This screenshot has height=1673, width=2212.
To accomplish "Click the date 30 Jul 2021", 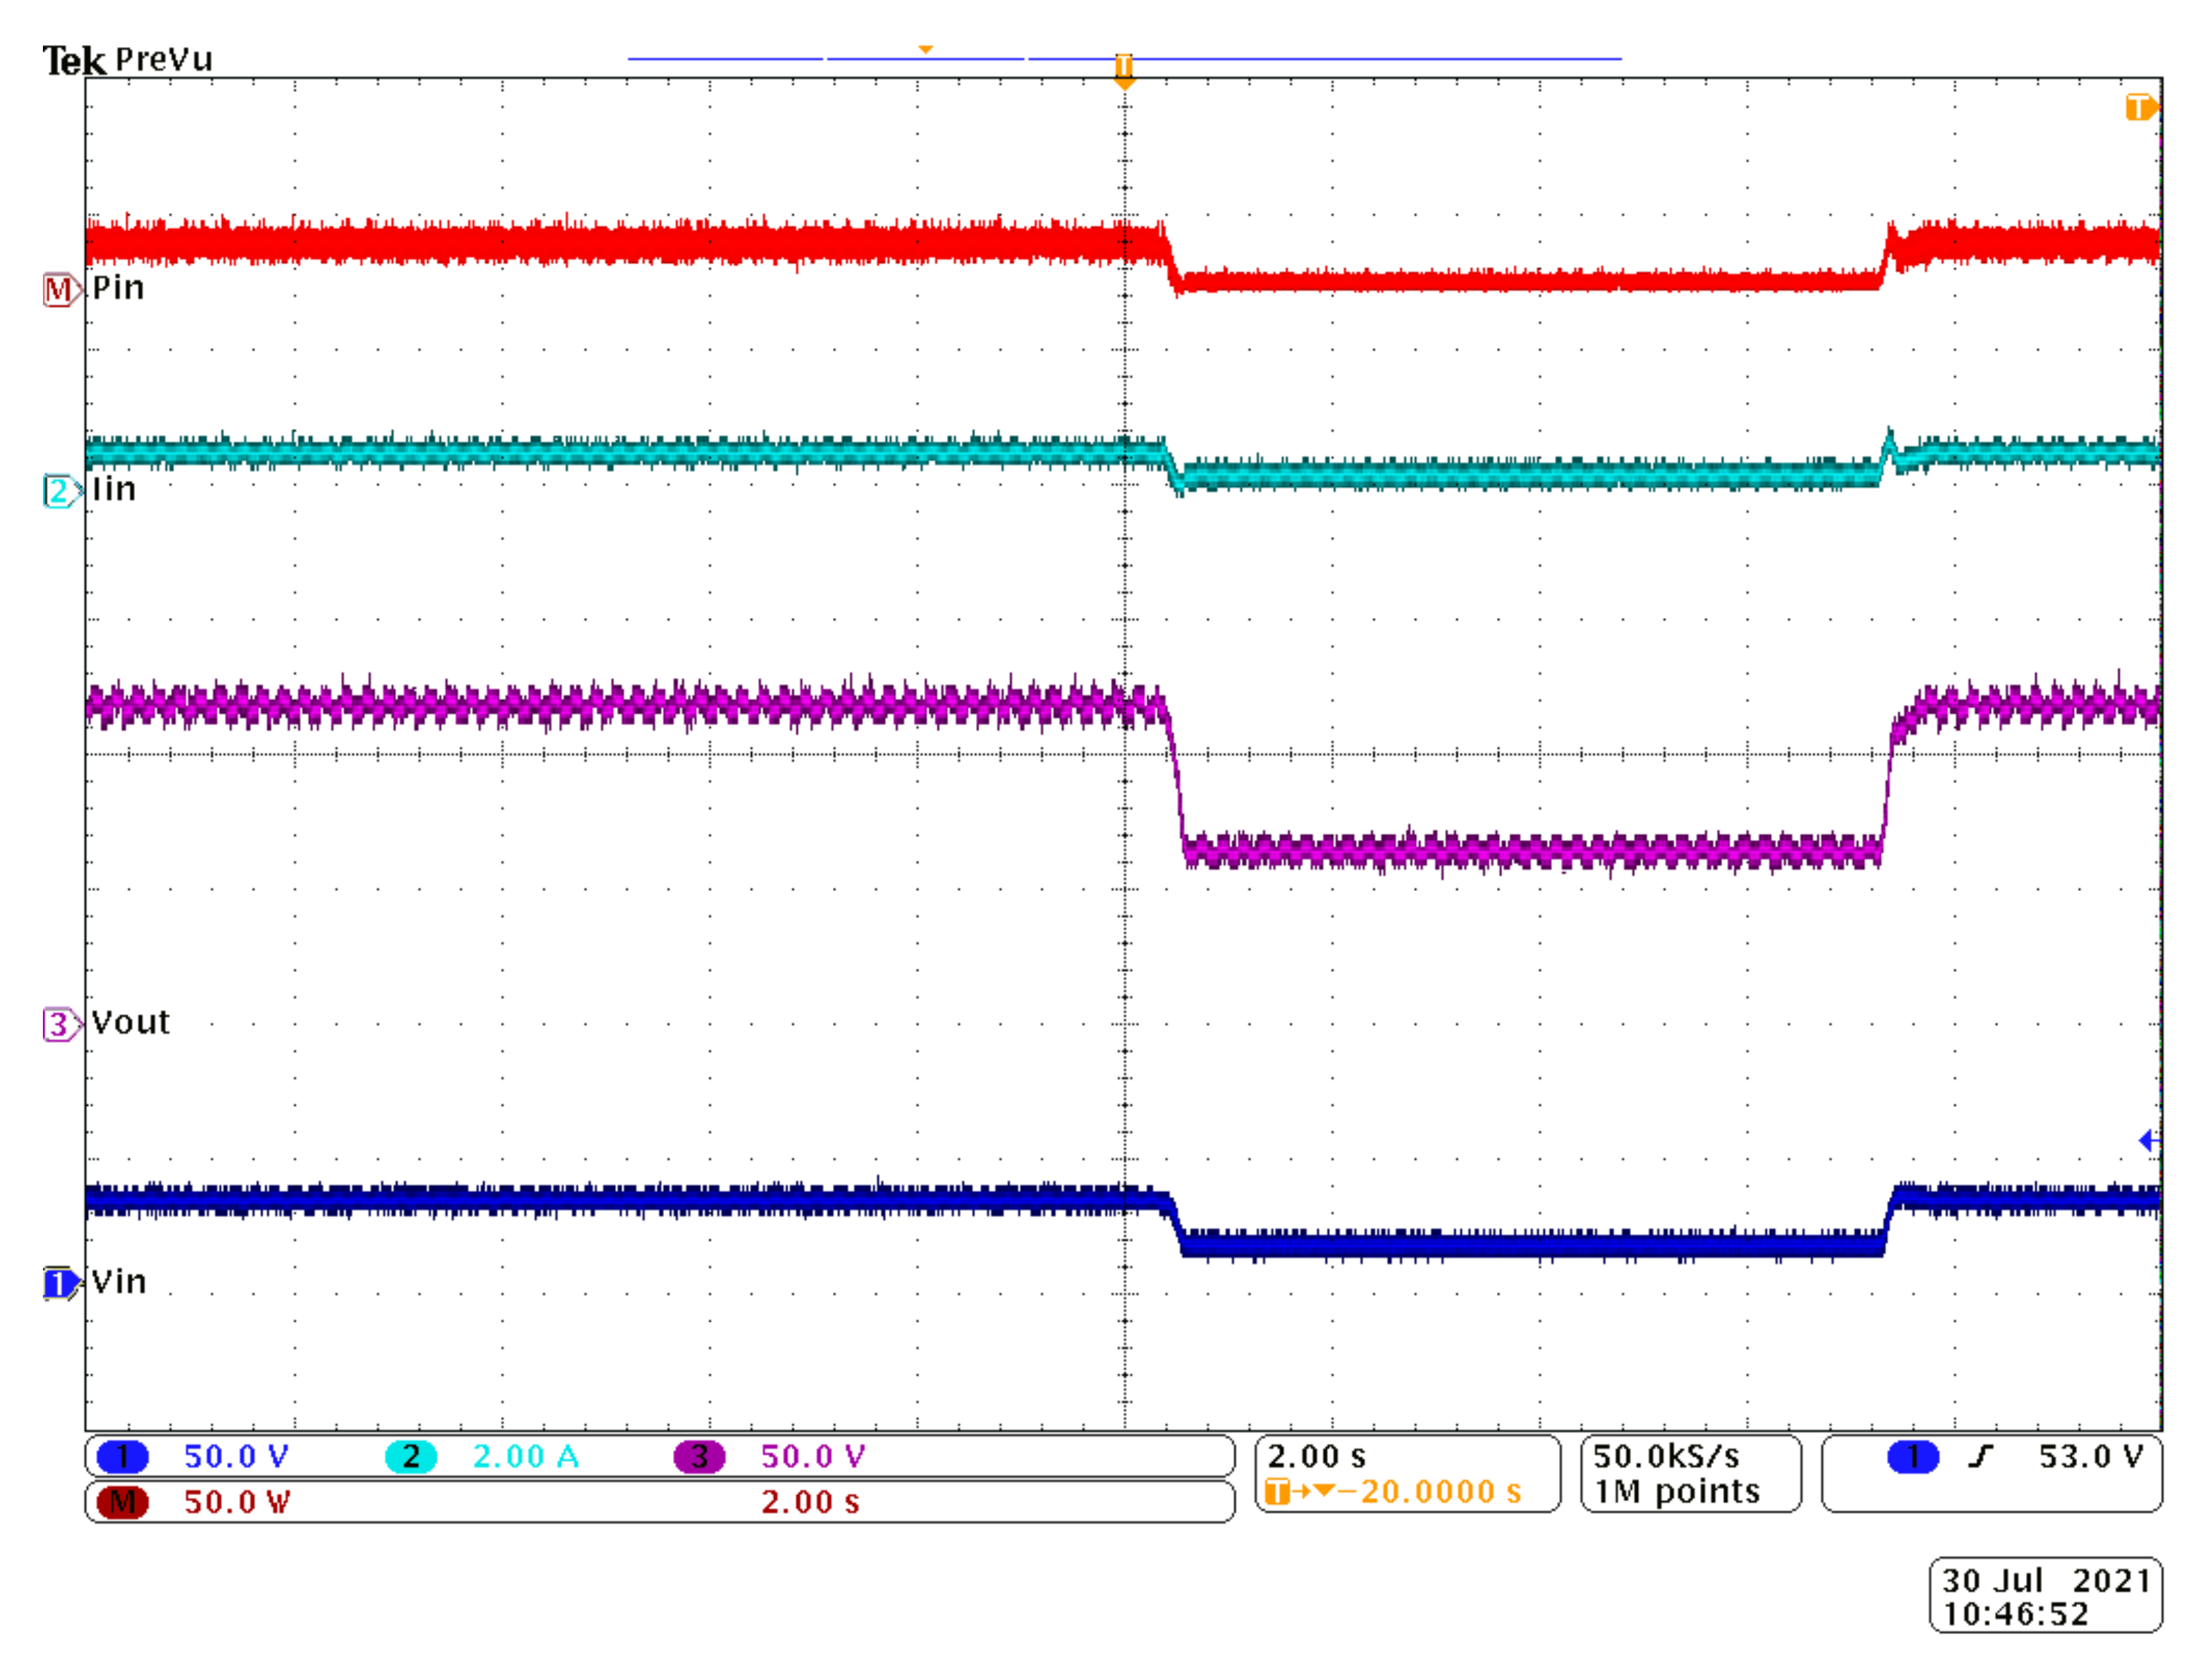I will point(2046,1581).
